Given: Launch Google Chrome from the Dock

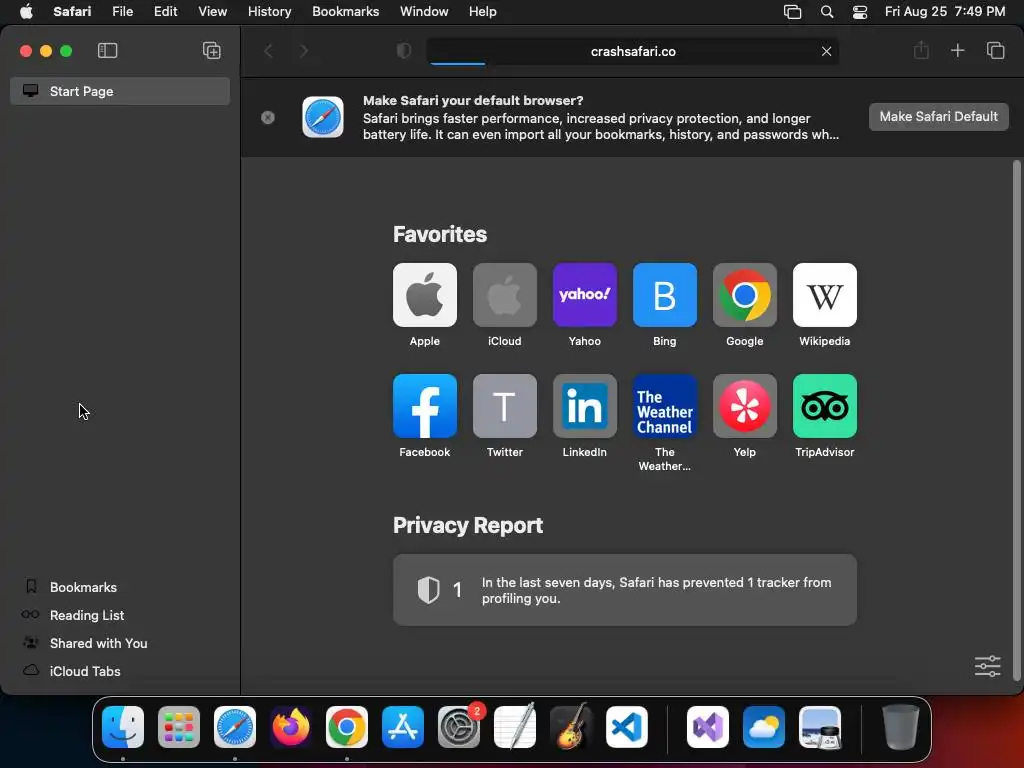Looking at the screenshot, I should [347, 727].
